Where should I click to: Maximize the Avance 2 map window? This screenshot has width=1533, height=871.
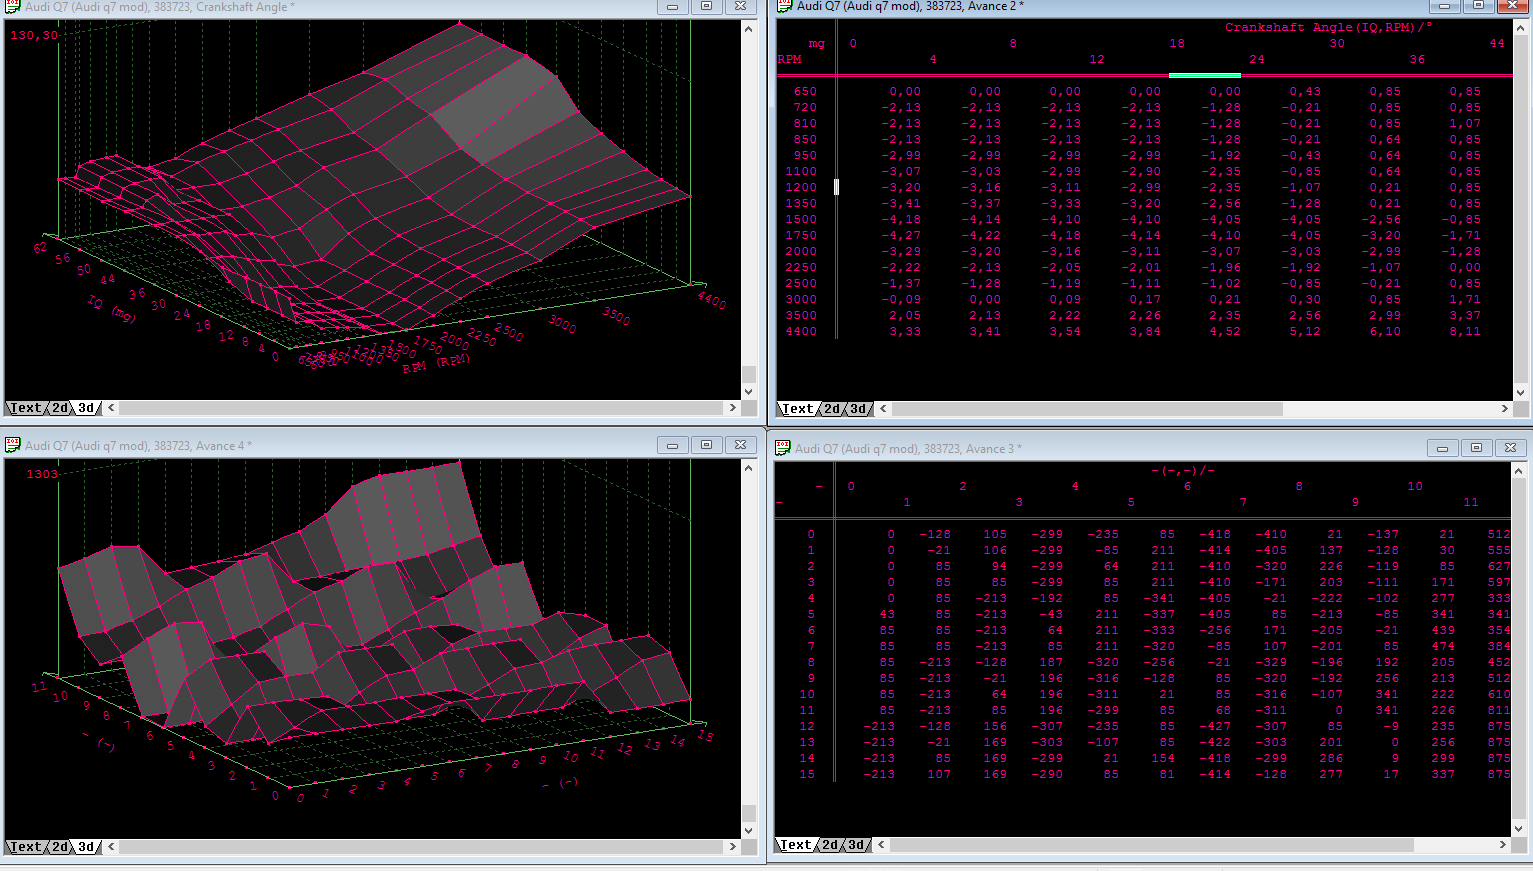[x=1478, y=6]
